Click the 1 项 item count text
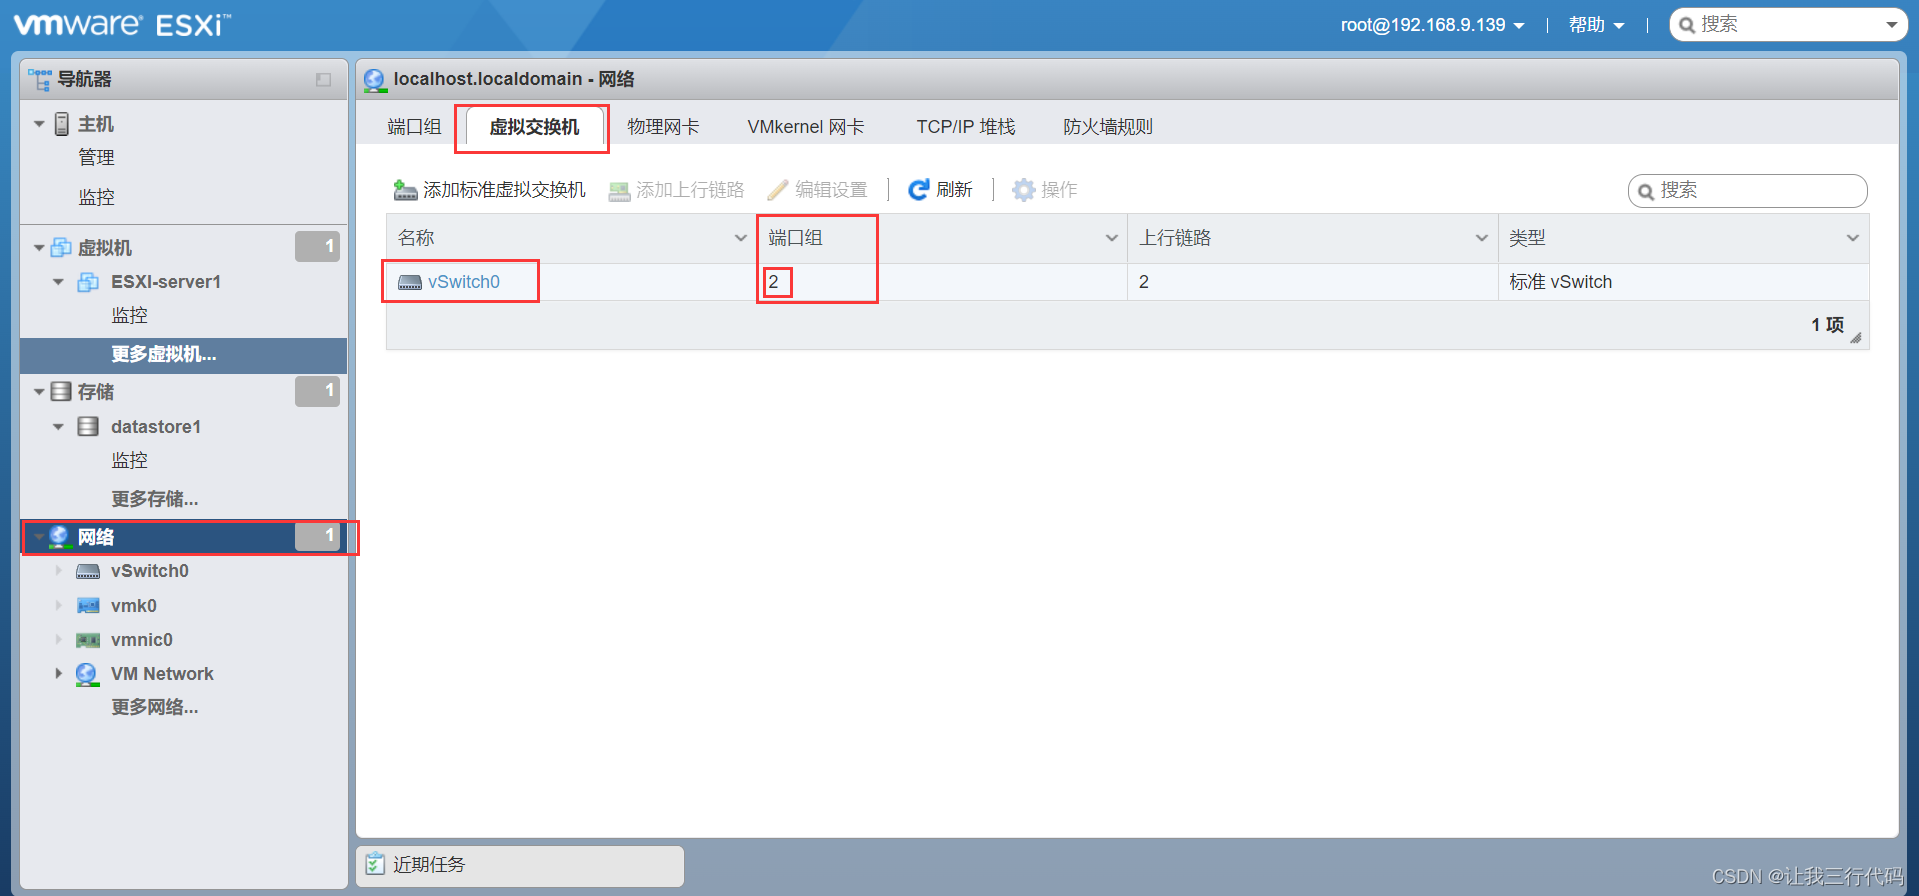The height and width of the screenshot is (896, 1919). 1827,325
